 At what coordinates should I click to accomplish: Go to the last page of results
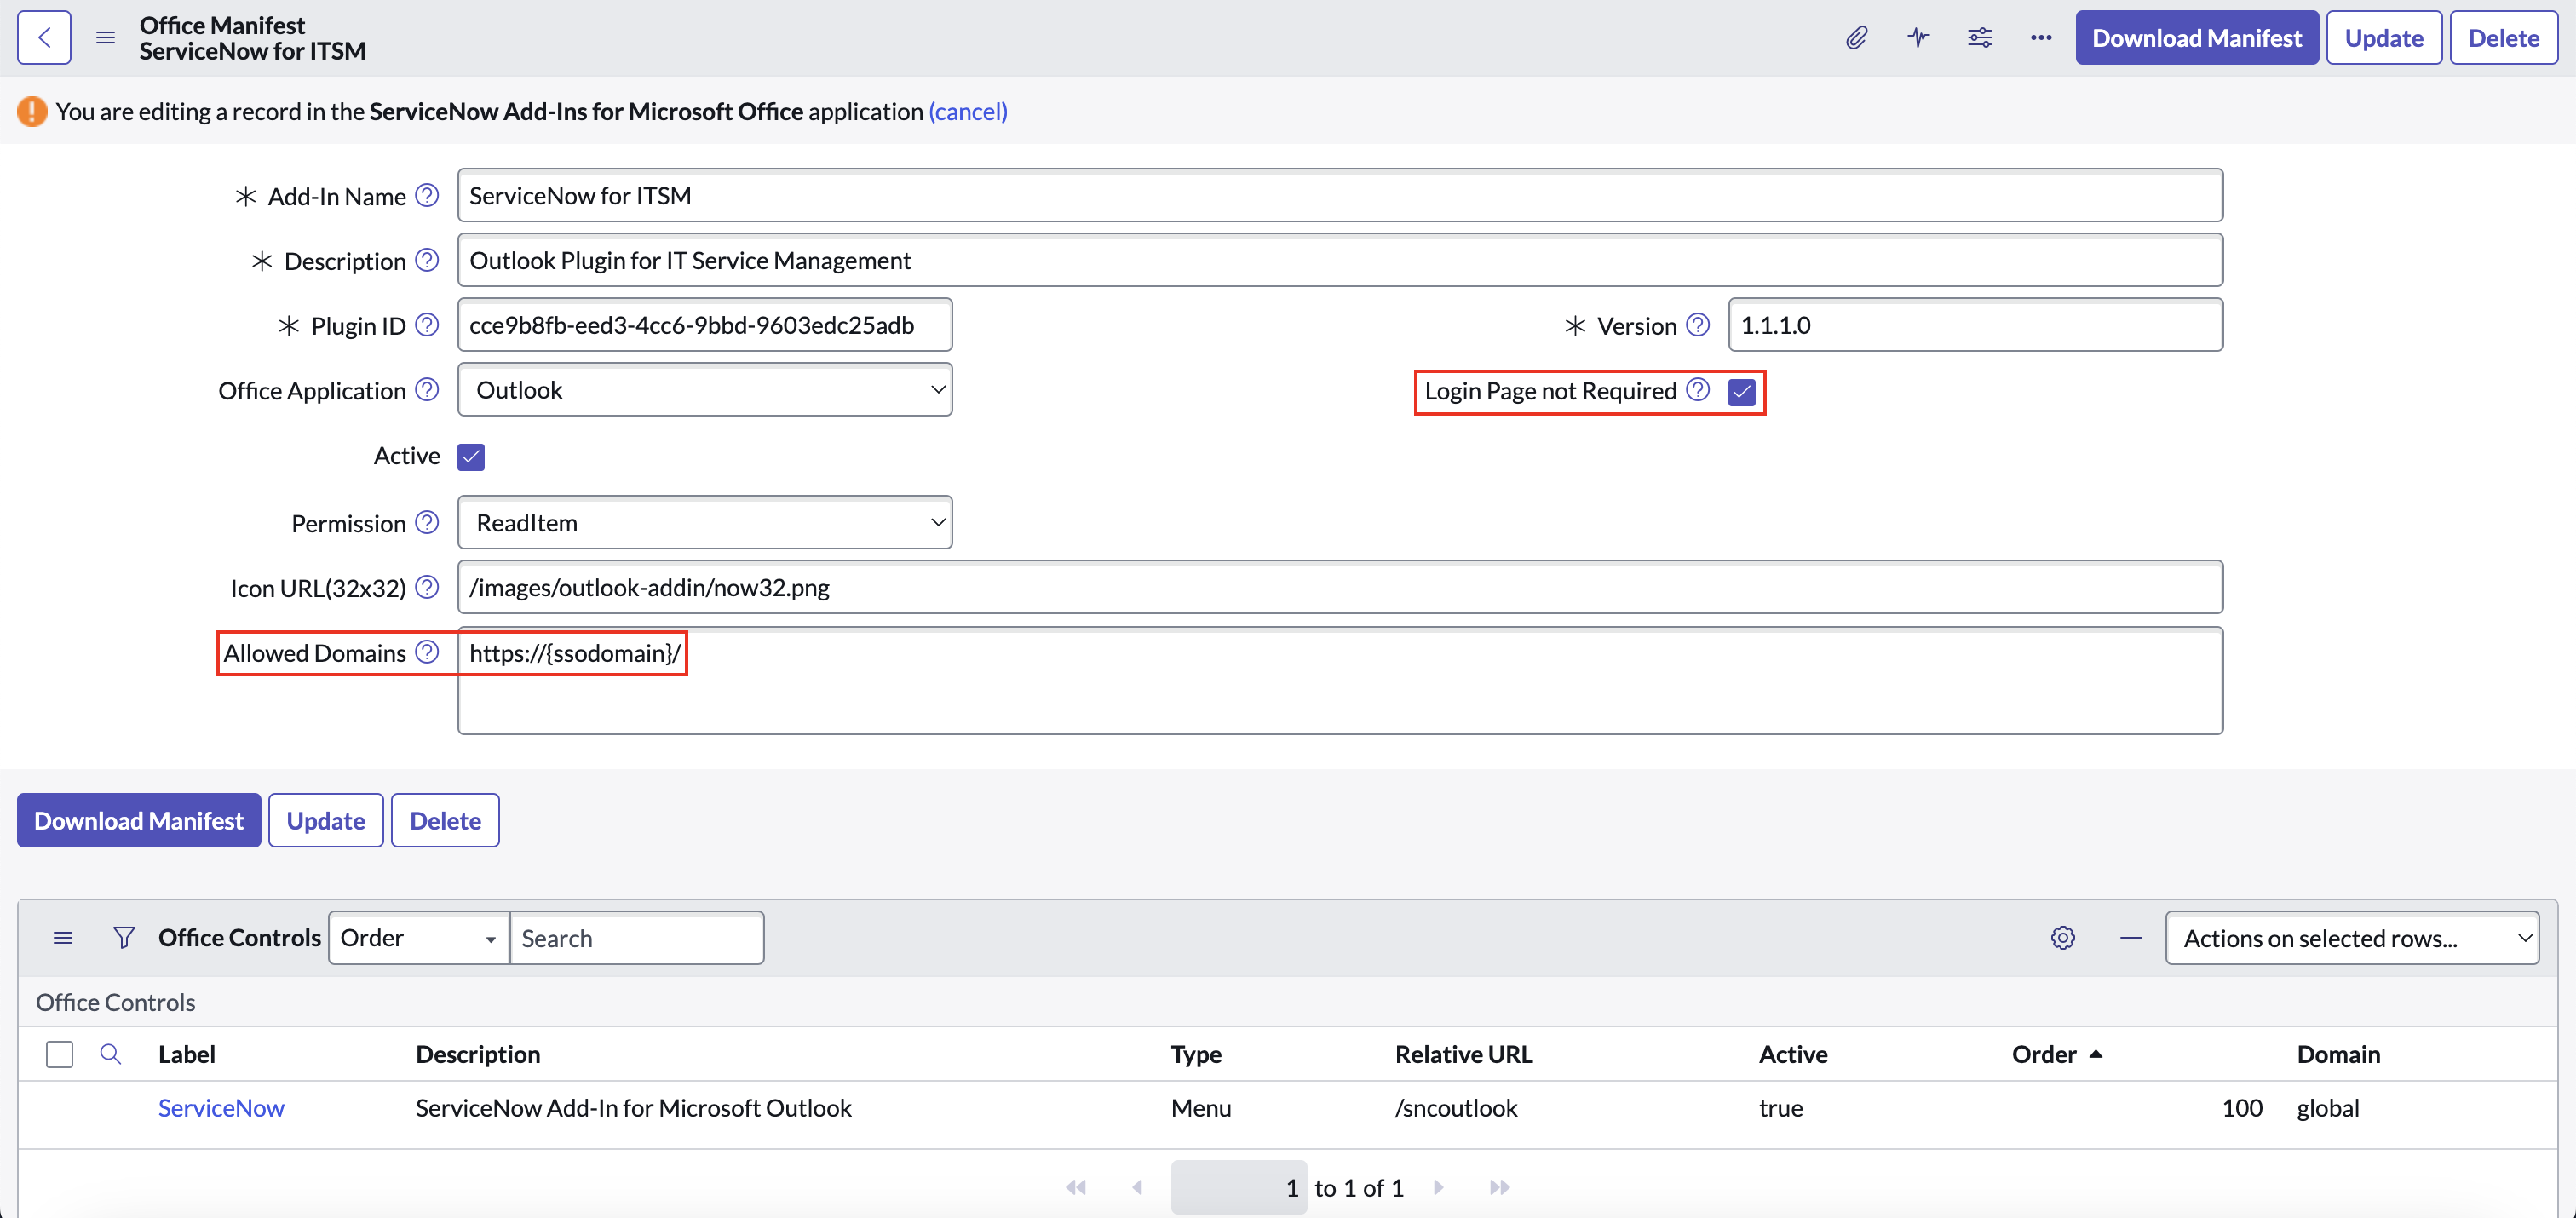point(1499,1187)
